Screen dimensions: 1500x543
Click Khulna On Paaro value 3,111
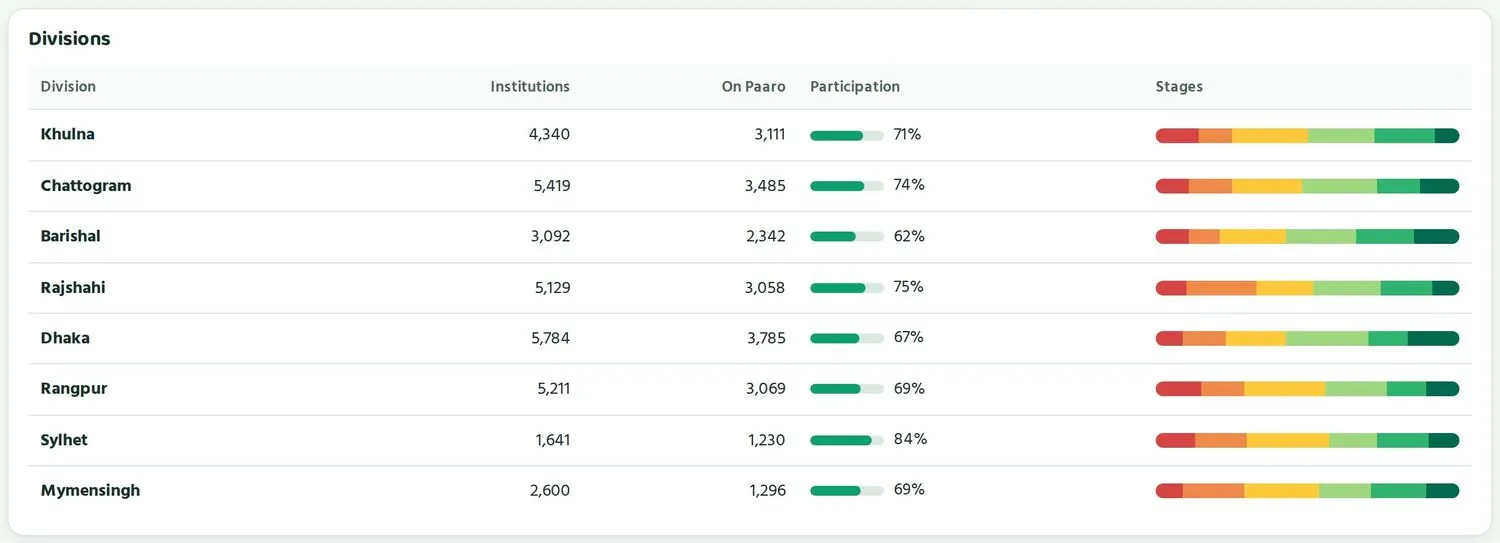[x=770, y=134]
